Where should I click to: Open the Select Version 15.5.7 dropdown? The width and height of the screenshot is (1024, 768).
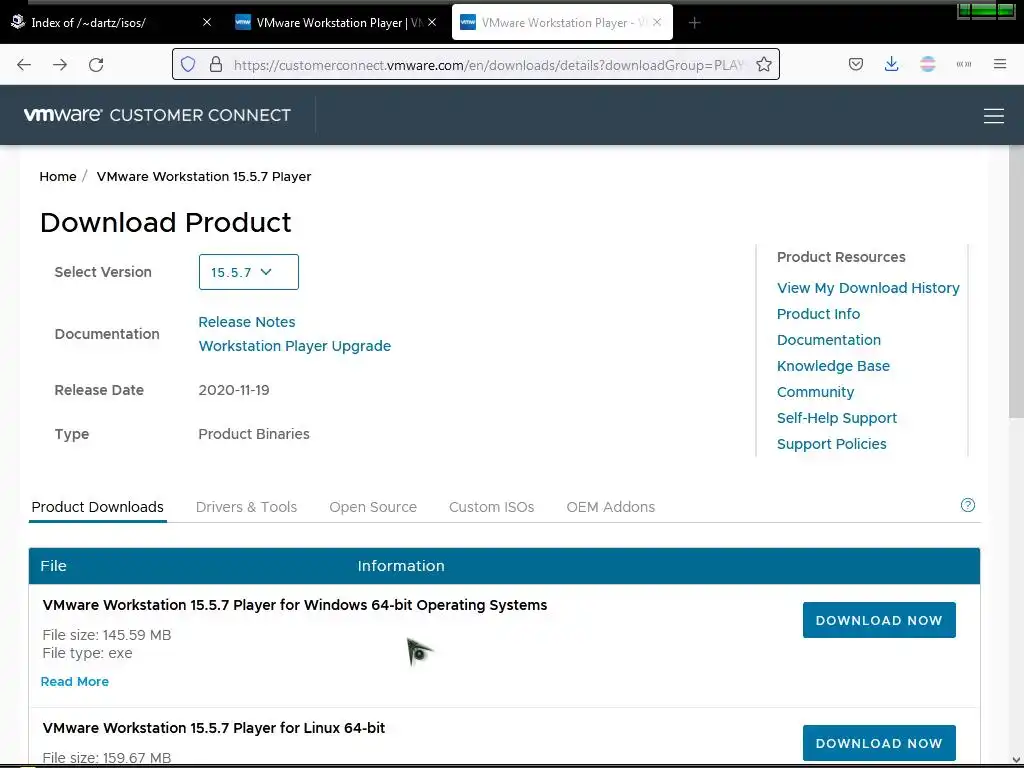(x=248, y=272)
